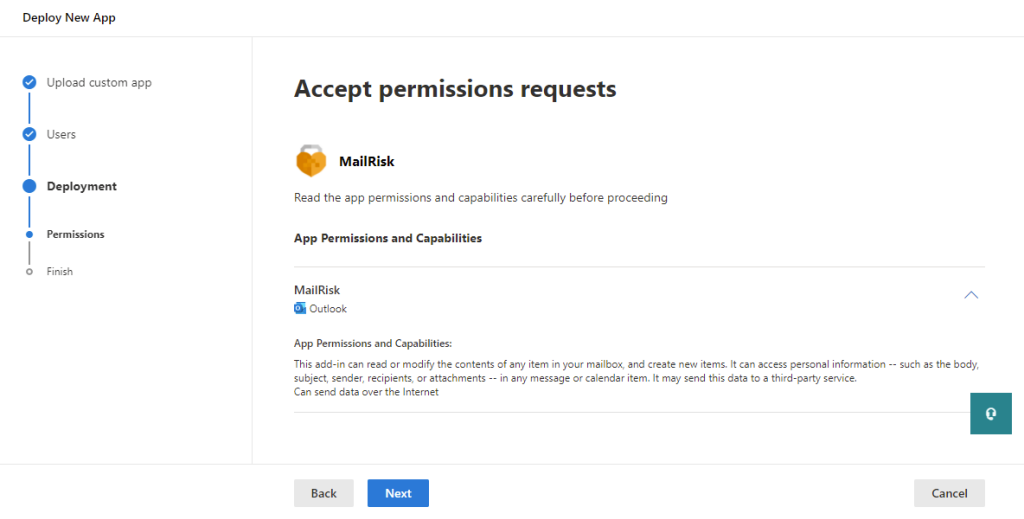Click the Finish step circle marker

[30, 271]
